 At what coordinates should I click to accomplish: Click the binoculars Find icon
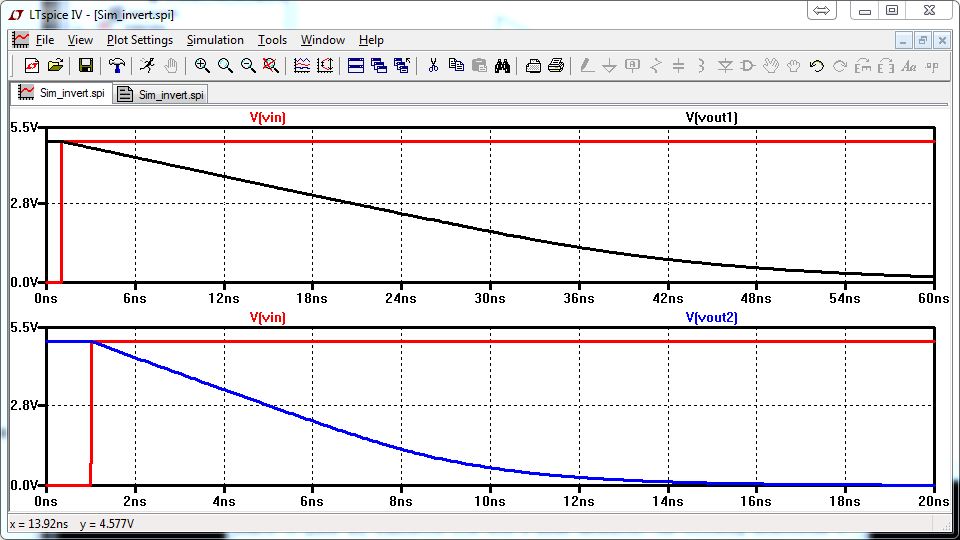pos(503,66)
